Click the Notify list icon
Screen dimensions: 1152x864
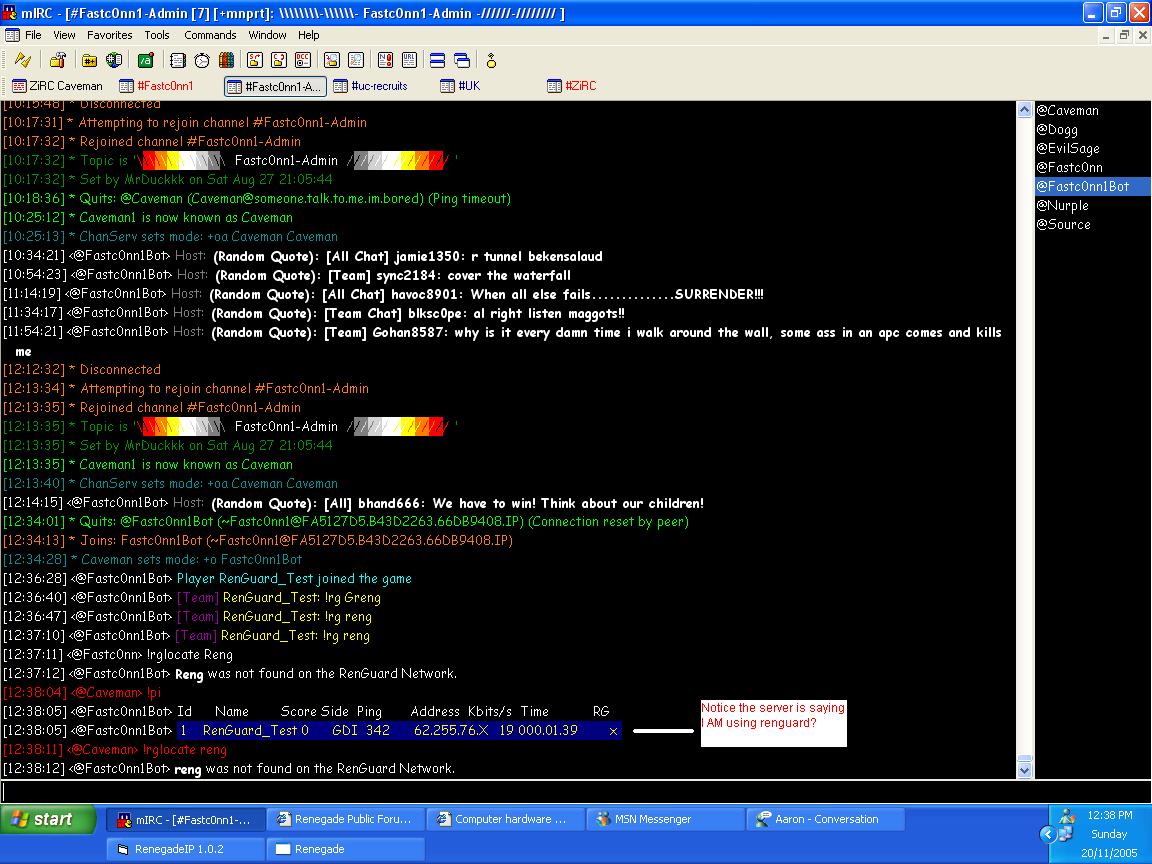(x=384, y=60)
